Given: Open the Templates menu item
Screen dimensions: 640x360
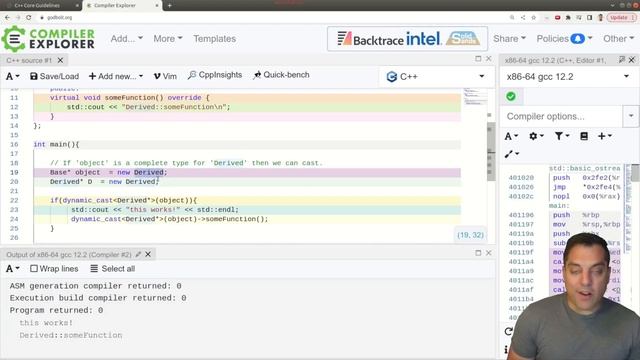Looking at the screenshot, I should [x=214, y=39].
